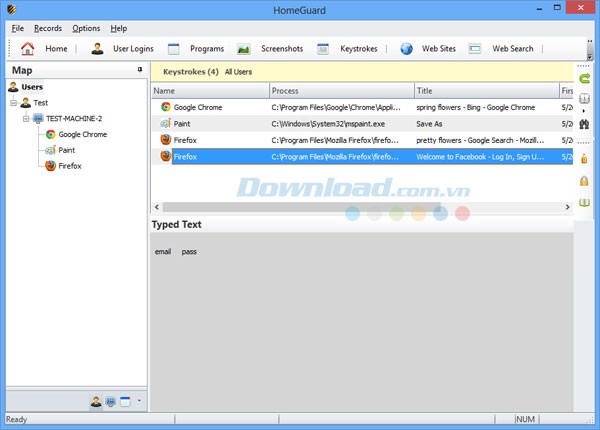The height and width of the screenshot is (430, 600).
Task: Open the Options menu
Action: pyautogui.click(x=86, y=28)
